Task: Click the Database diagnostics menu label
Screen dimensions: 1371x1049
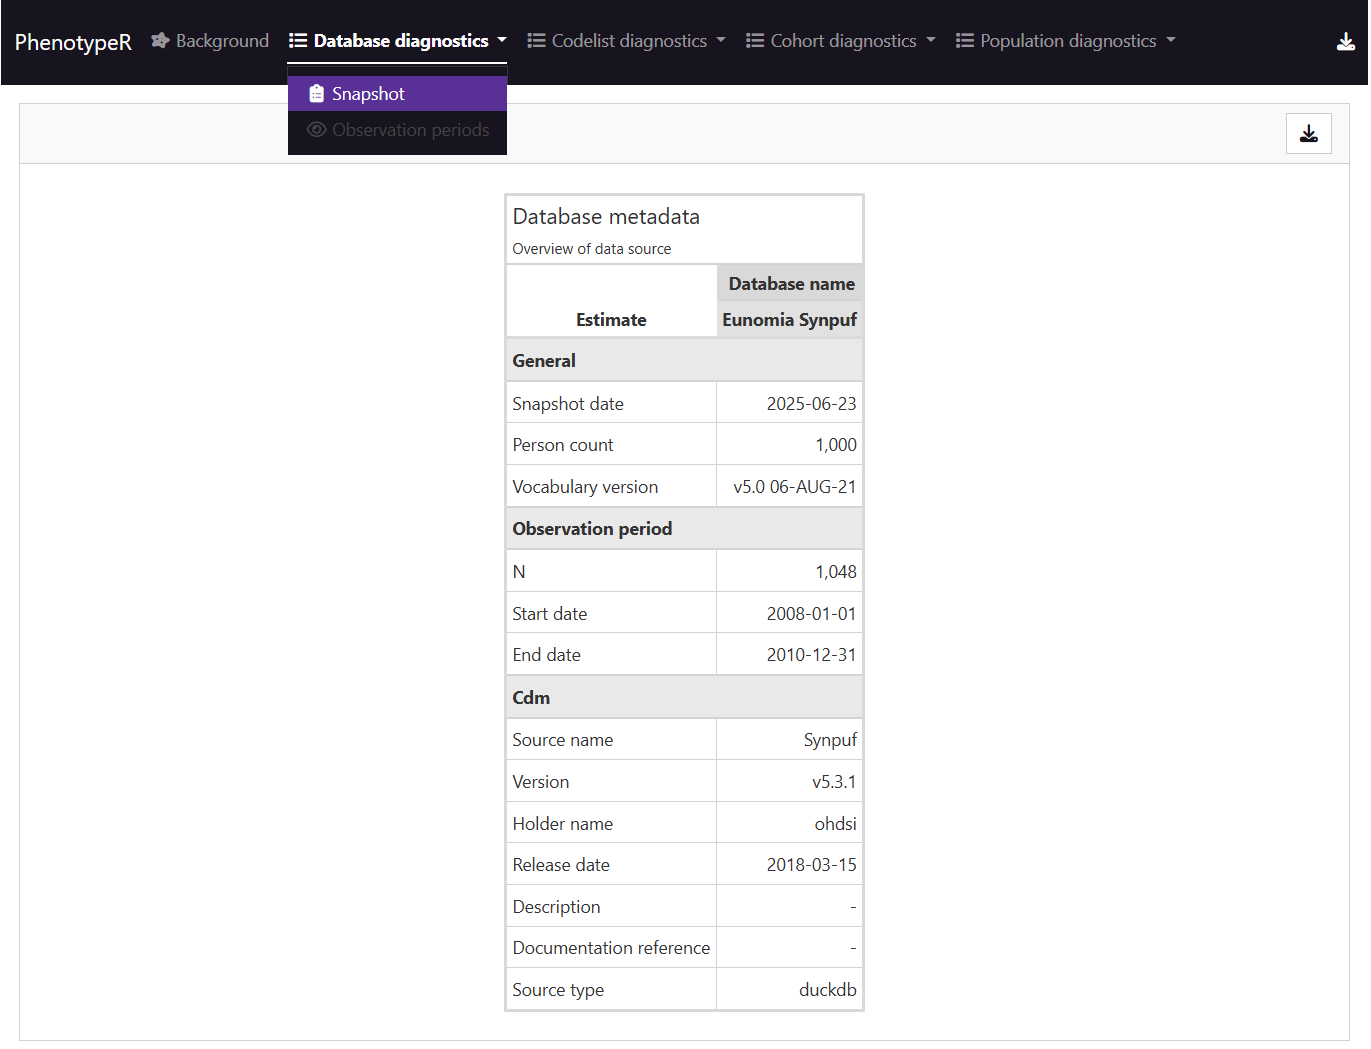Action: point(401,41)
